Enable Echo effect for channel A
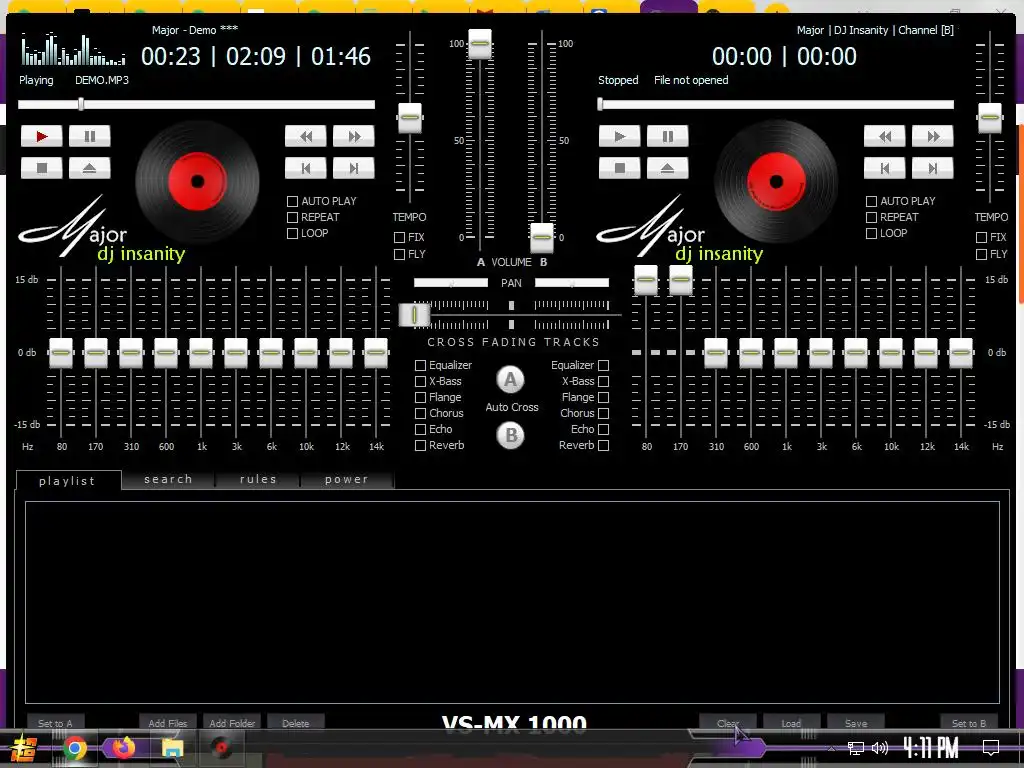1024x768 pixels. [421, 429]
